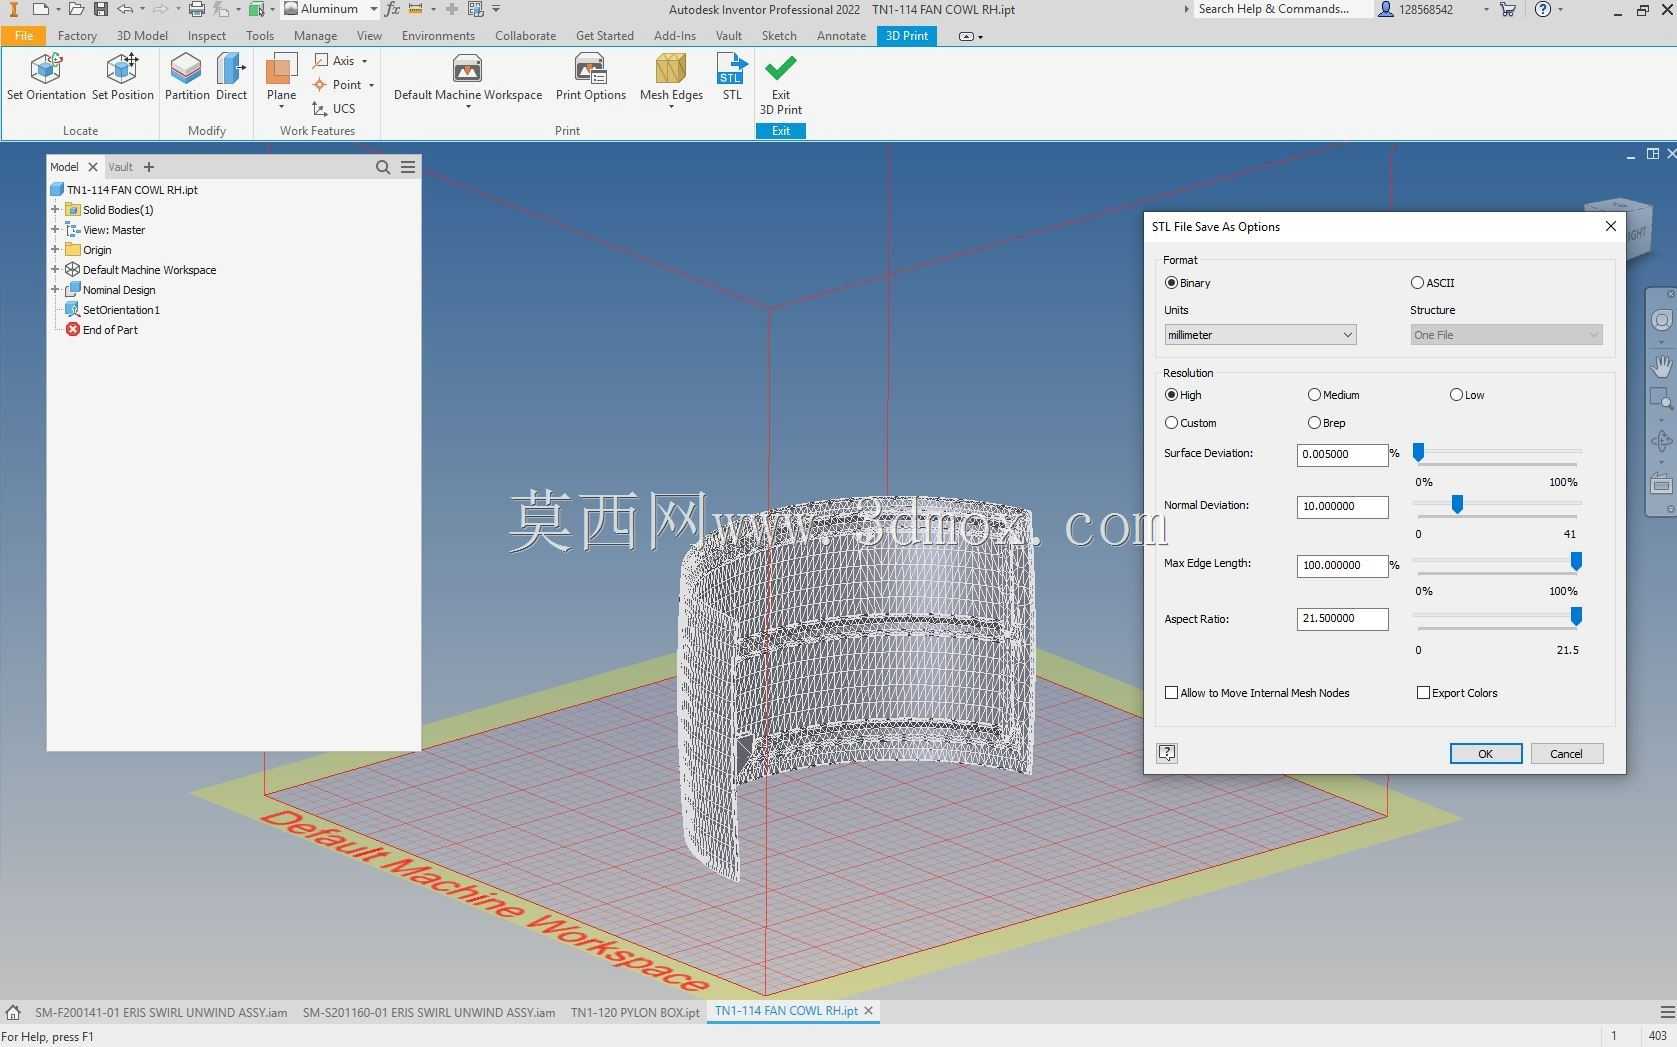Click the fx parameters icon

(392, 9)
